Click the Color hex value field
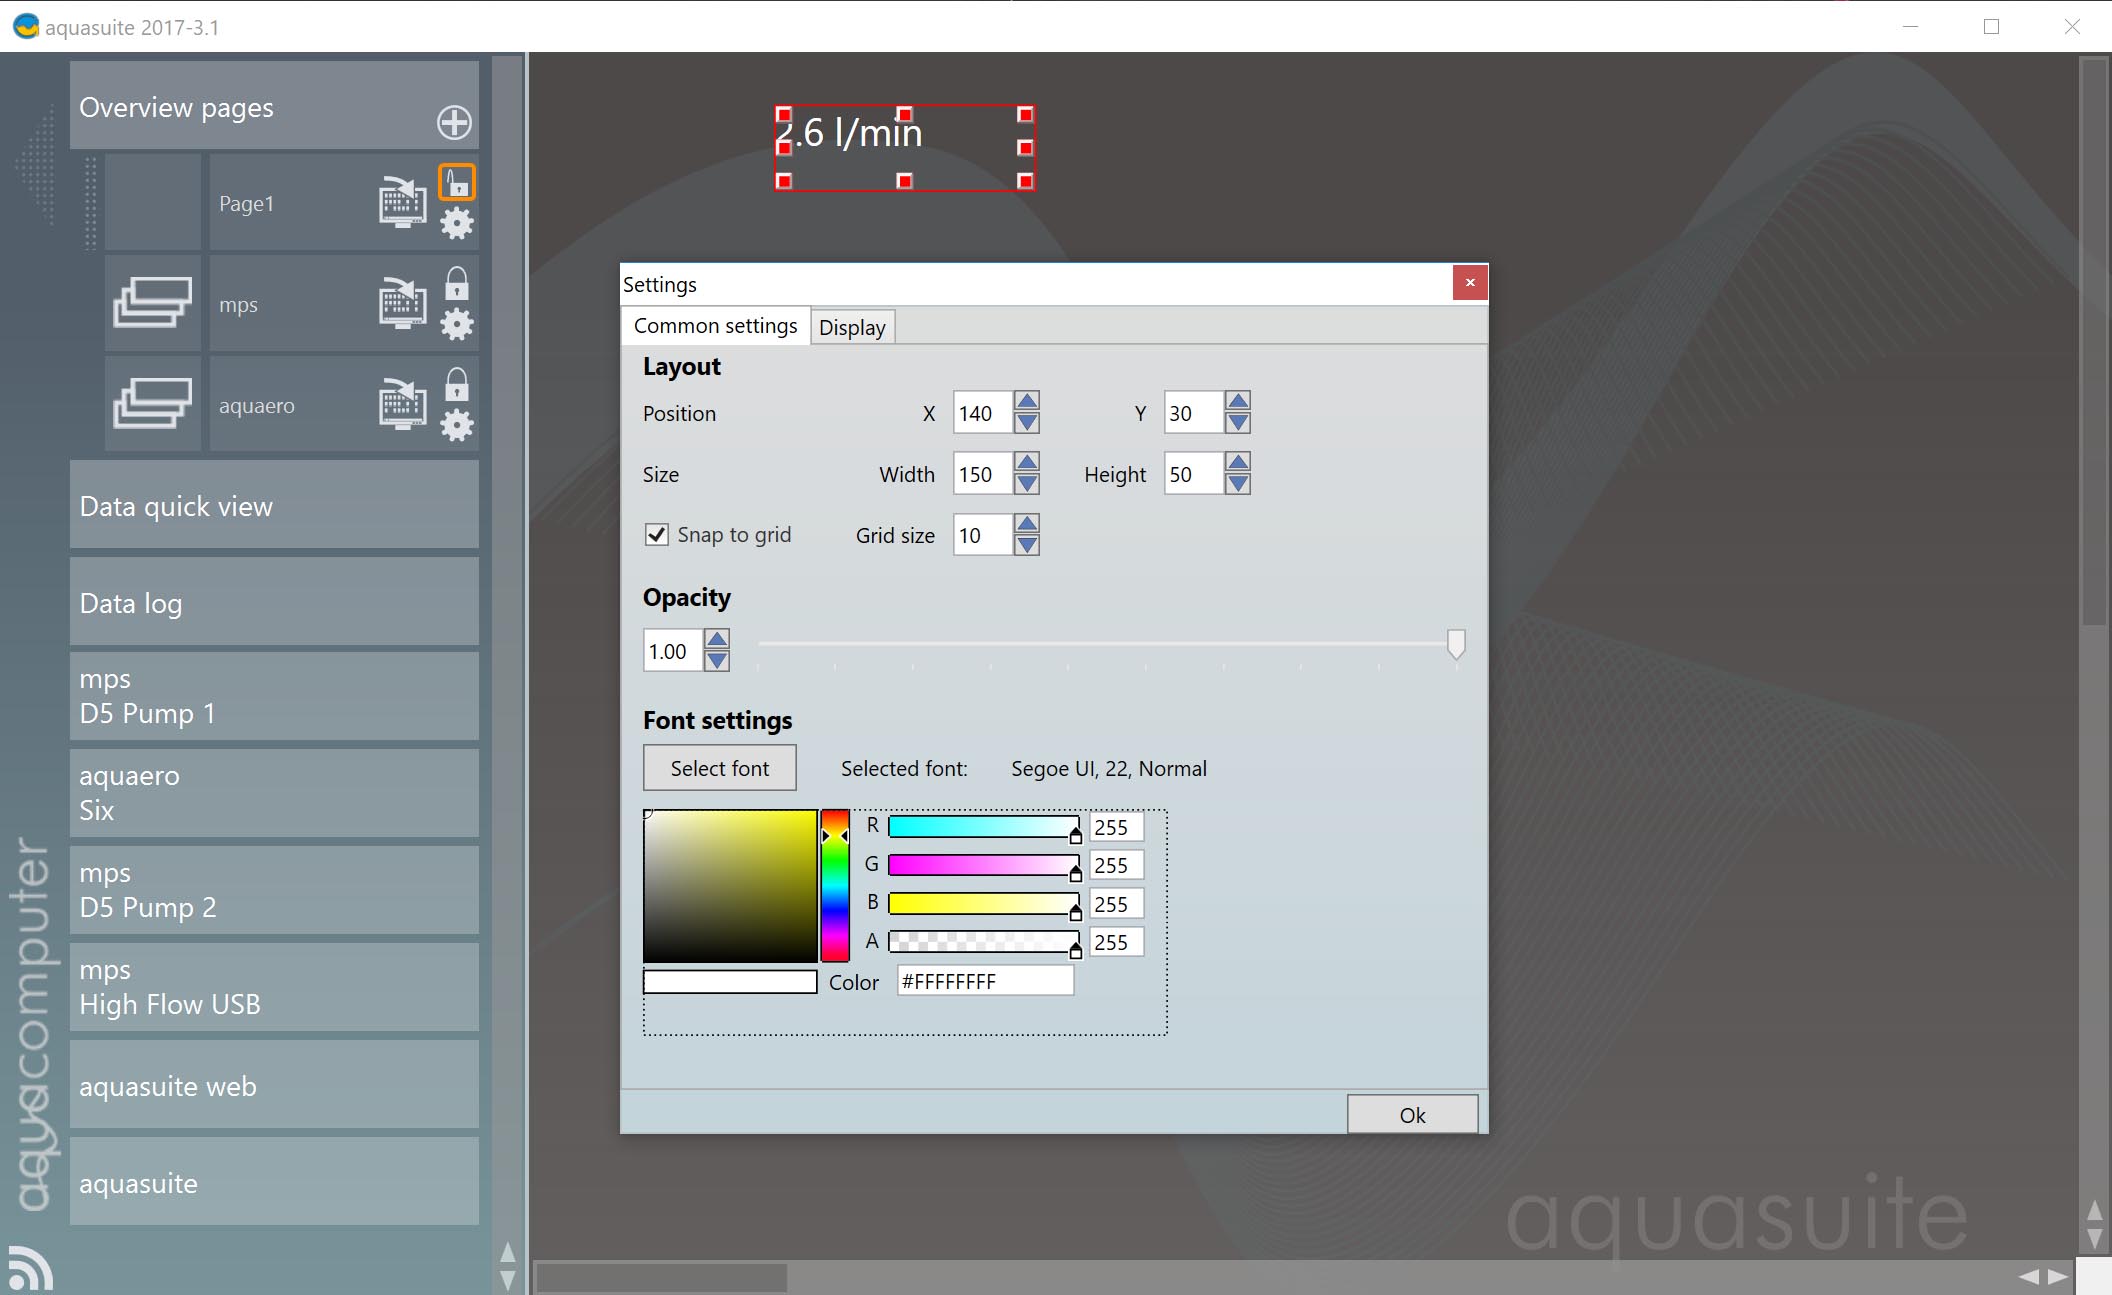The height and width of the screenshot is (1295, 2112). [984, 982]
